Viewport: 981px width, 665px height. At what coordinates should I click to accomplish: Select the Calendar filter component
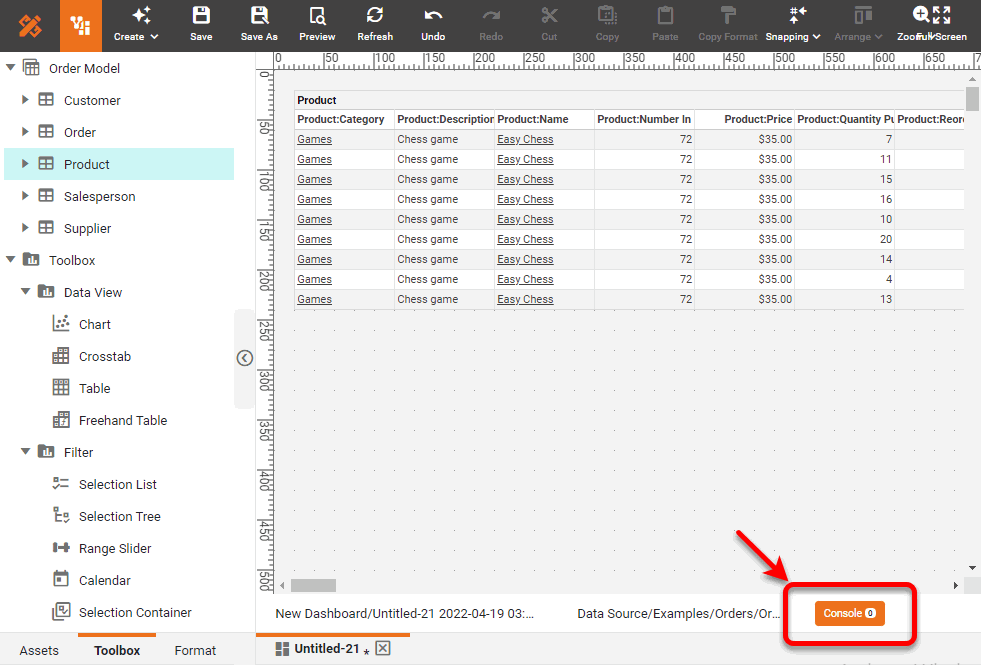[104, 580]
